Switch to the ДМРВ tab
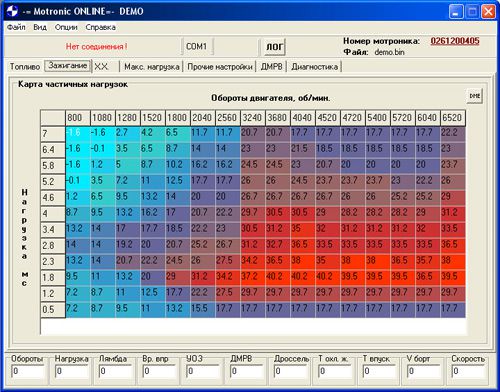500x392 pixels. [x=271, y=67]
